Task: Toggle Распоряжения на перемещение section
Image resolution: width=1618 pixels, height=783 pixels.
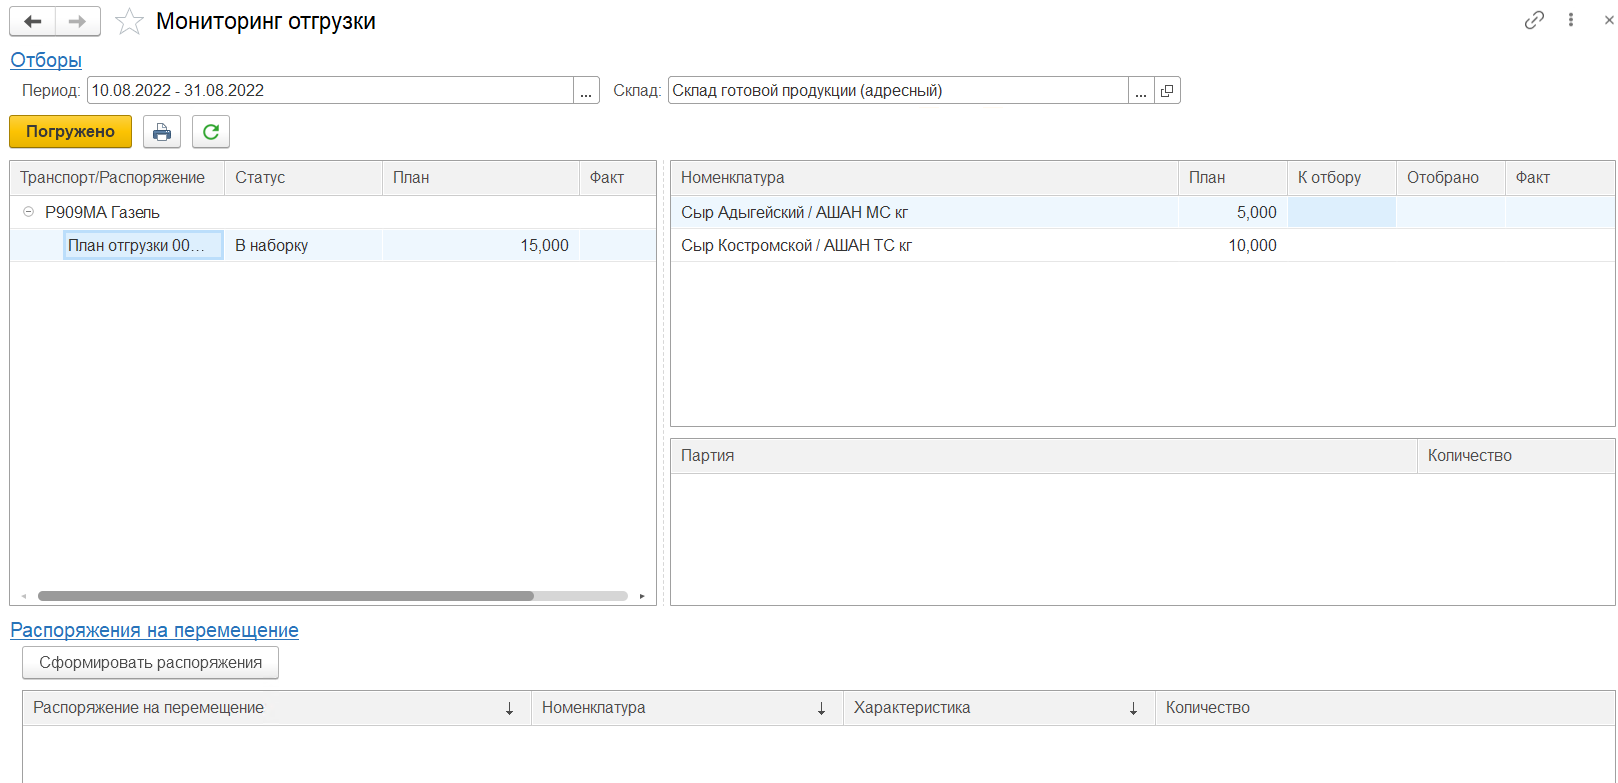Action: [154, 630]
